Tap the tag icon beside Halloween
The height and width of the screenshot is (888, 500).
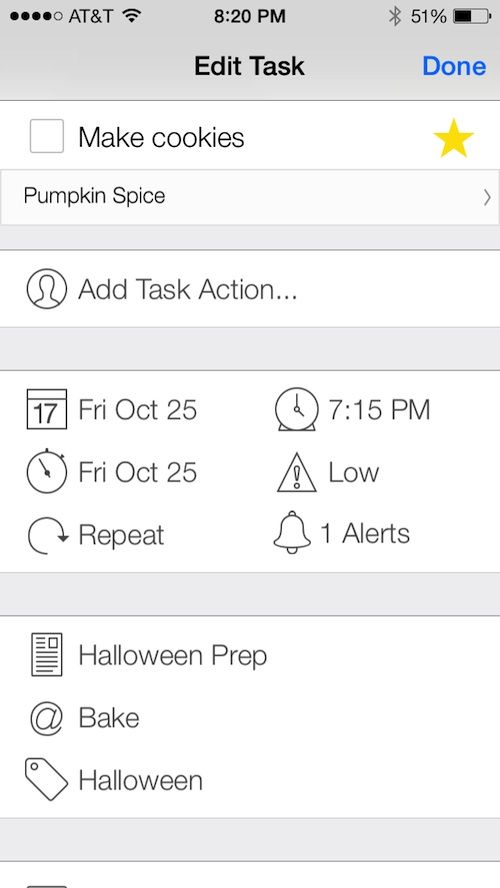pos(46,780)
